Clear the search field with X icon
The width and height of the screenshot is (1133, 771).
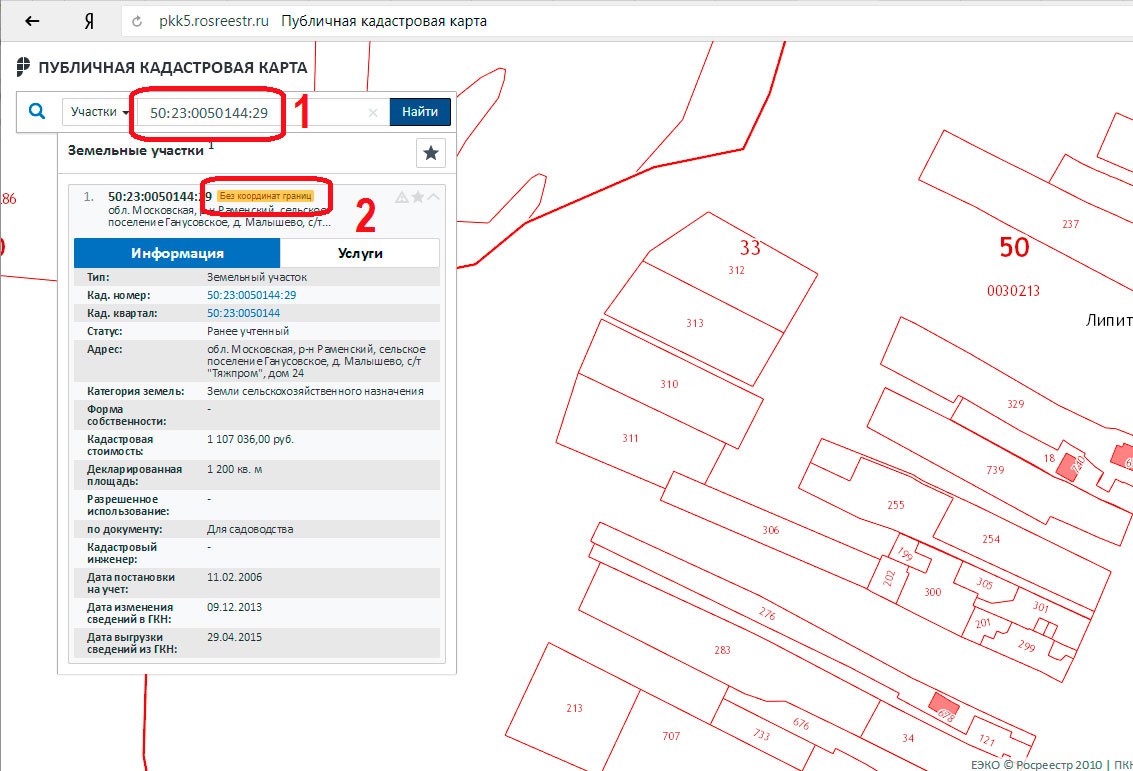coord(373,112)
